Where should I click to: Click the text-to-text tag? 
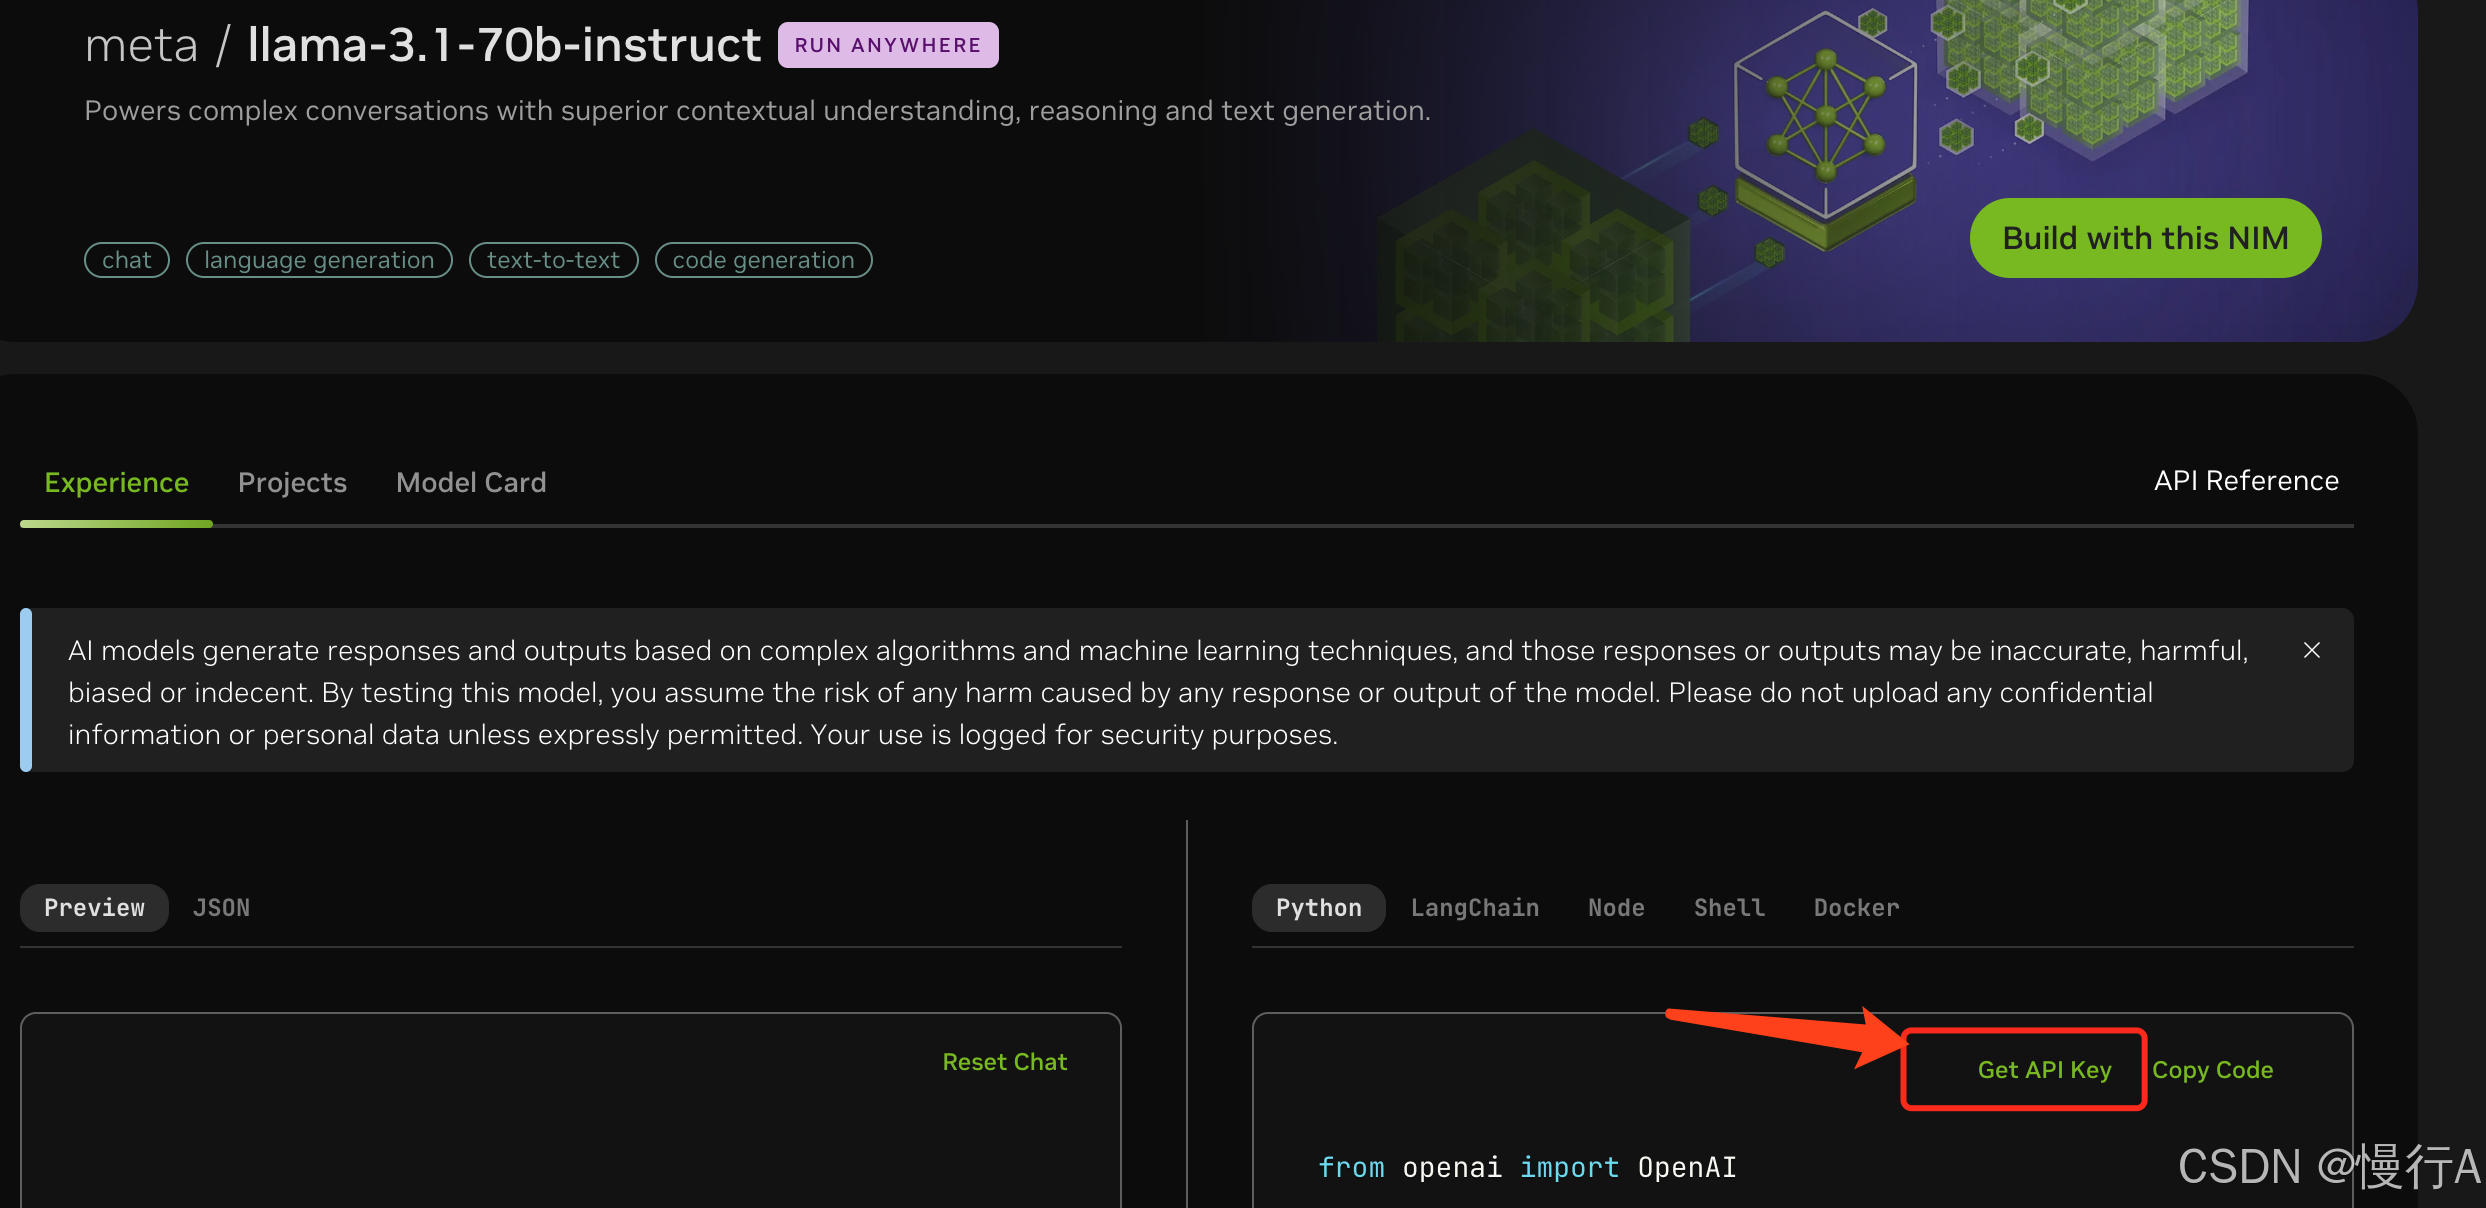[x=553, y=259]
